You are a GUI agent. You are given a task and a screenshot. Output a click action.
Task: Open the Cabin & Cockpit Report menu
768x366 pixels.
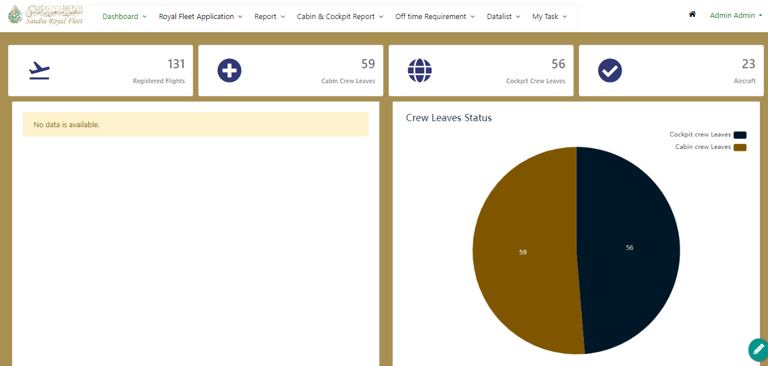[x=340, y=16]
